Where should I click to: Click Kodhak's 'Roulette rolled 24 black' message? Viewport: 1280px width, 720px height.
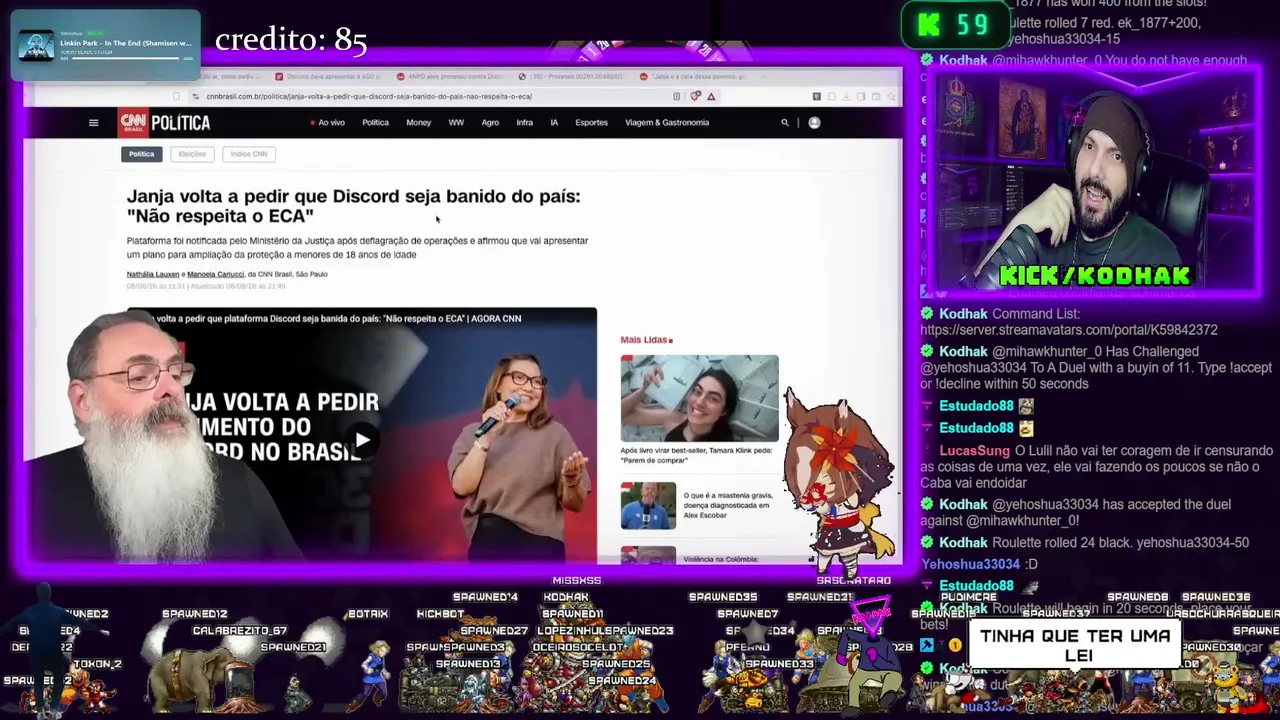1120,543
